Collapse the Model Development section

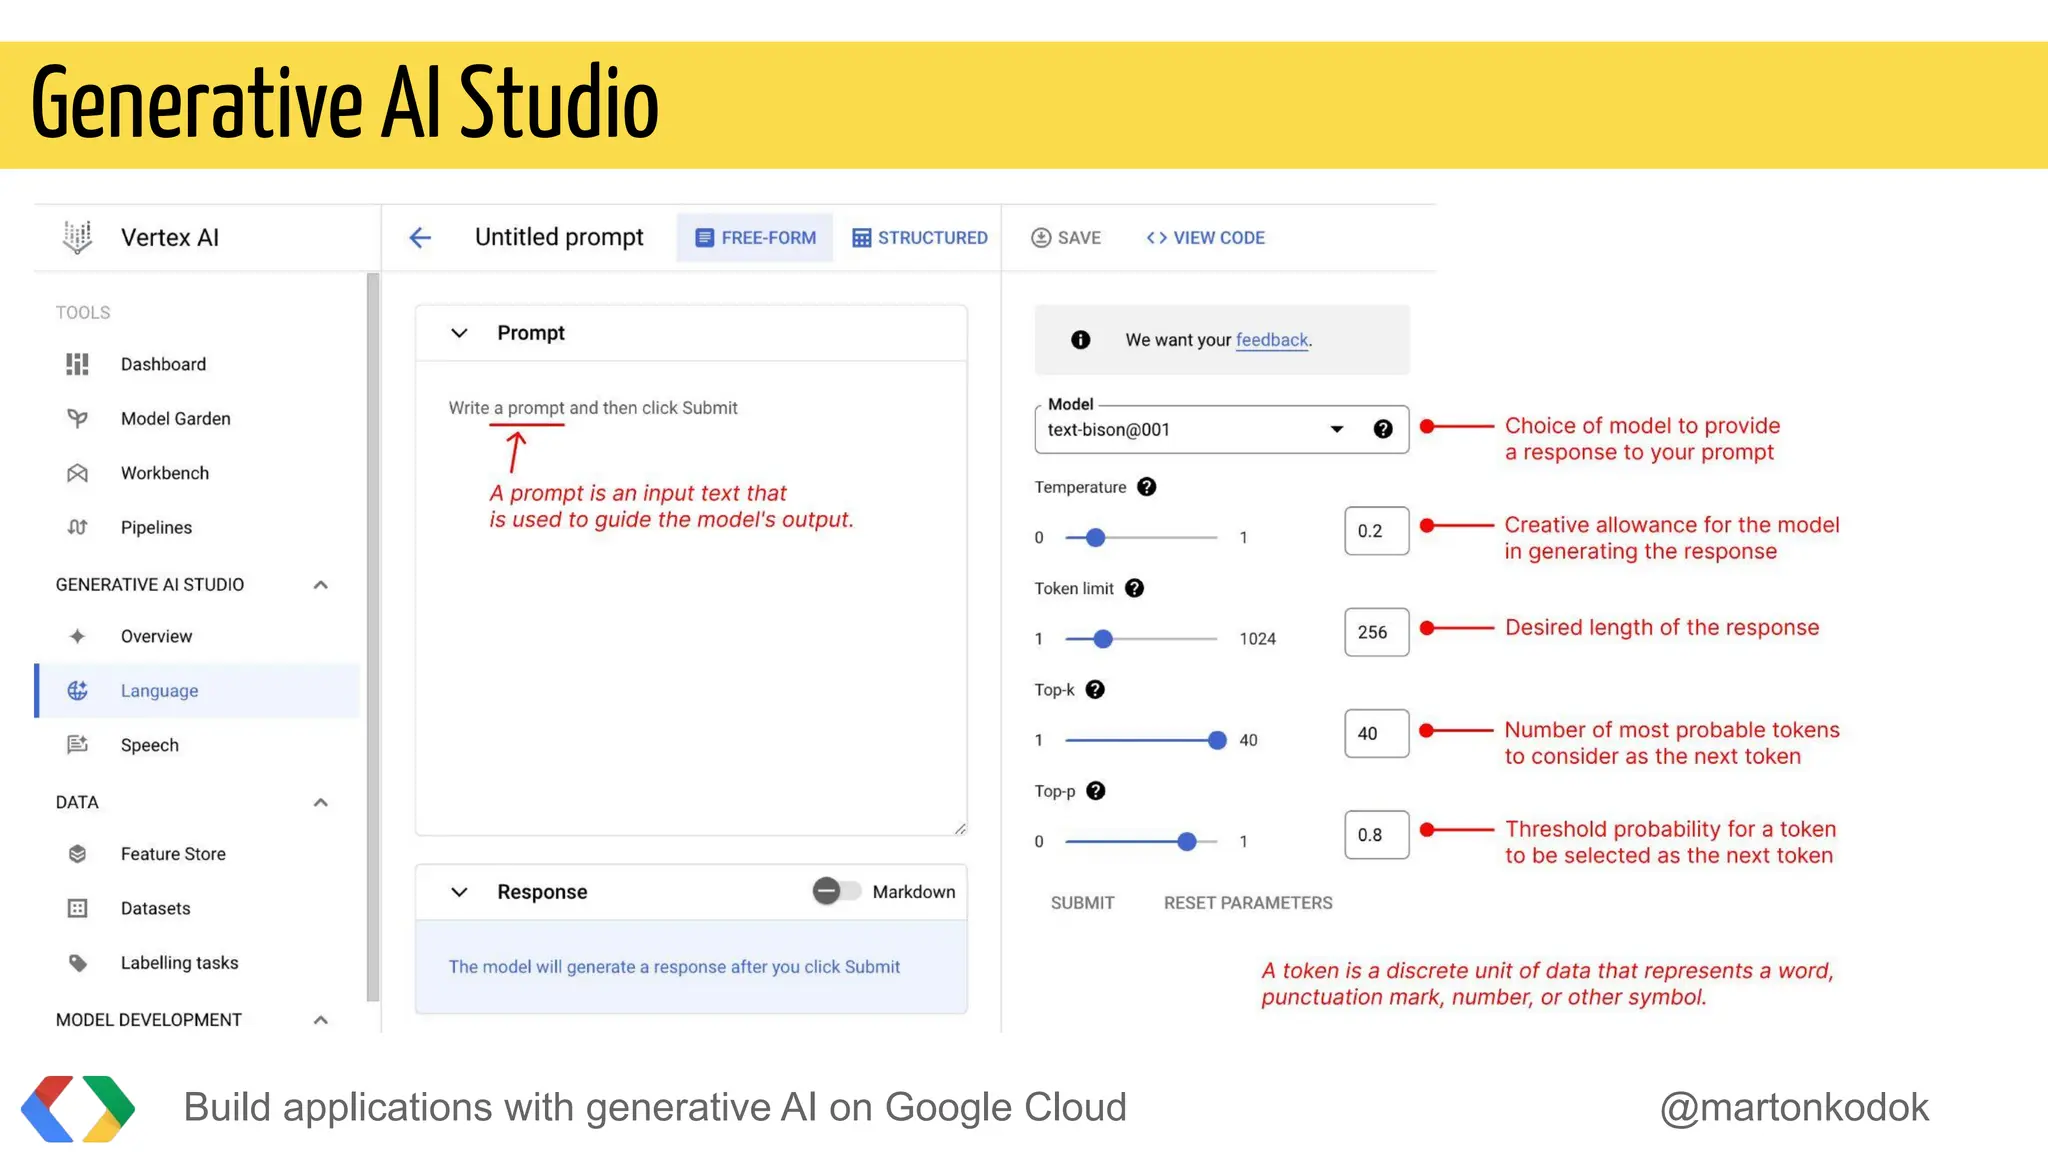pos(320,1020)
